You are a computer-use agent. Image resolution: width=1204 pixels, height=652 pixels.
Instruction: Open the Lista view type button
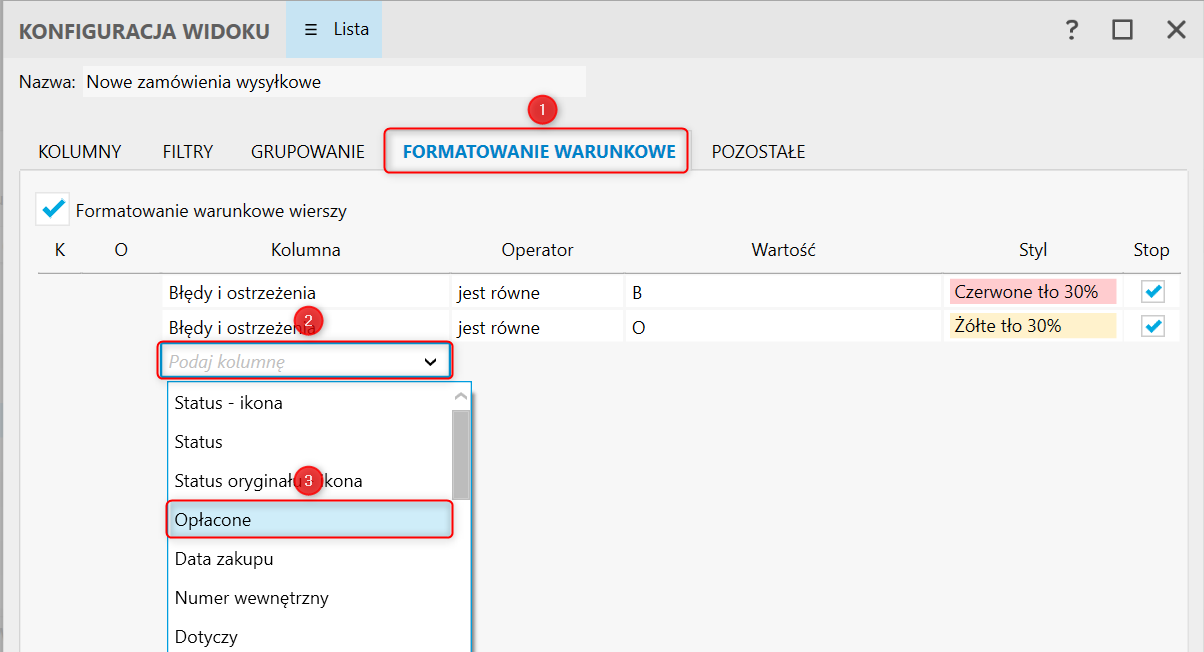coord(334,30)
